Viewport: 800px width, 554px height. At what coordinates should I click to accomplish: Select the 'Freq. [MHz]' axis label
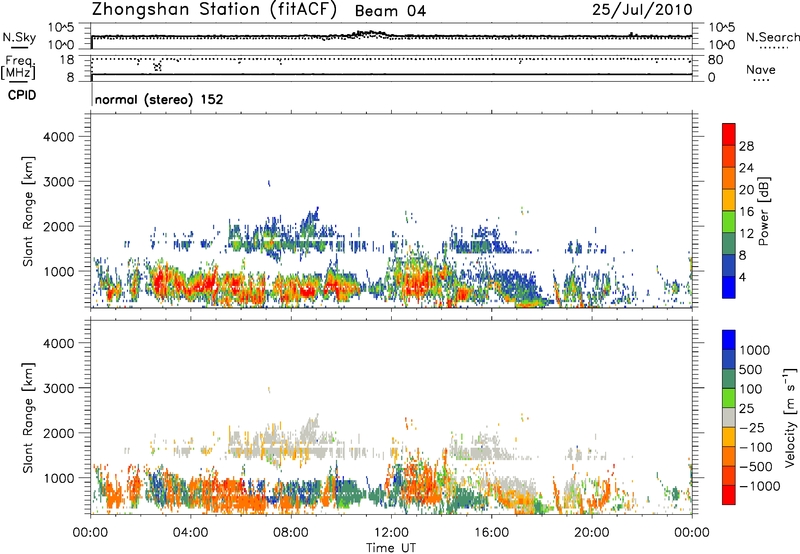tap(18, 67)
